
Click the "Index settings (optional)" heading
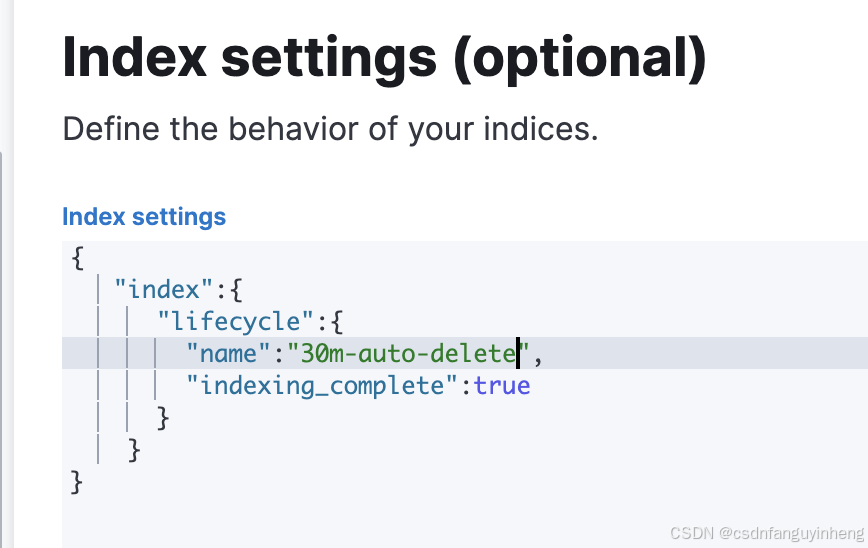(x=385, y=58)
